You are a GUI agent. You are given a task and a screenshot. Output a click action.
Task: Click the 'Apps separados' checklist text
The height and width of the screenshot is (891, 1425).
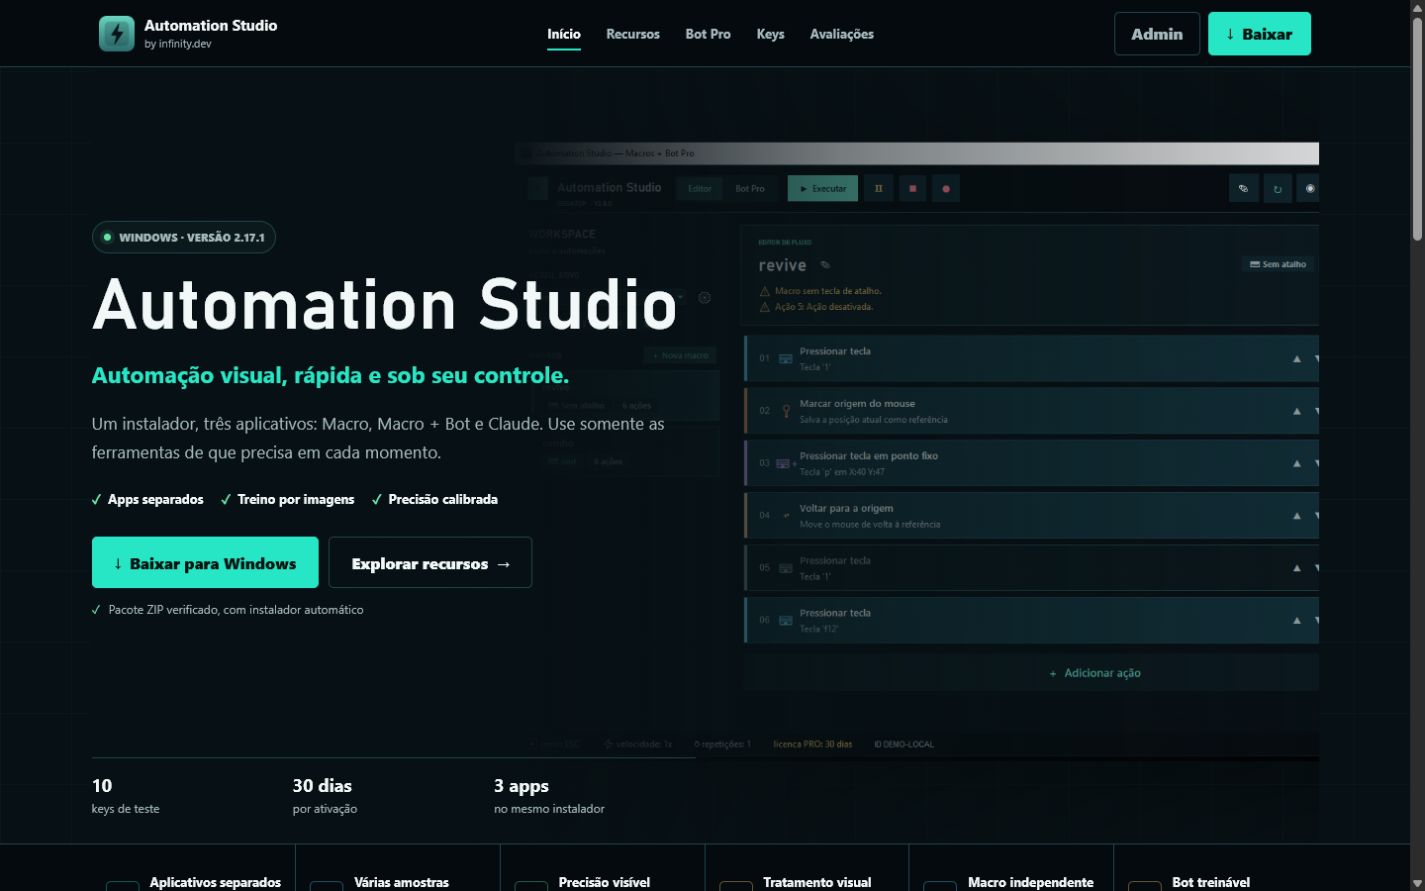click(x=155, y=499)
